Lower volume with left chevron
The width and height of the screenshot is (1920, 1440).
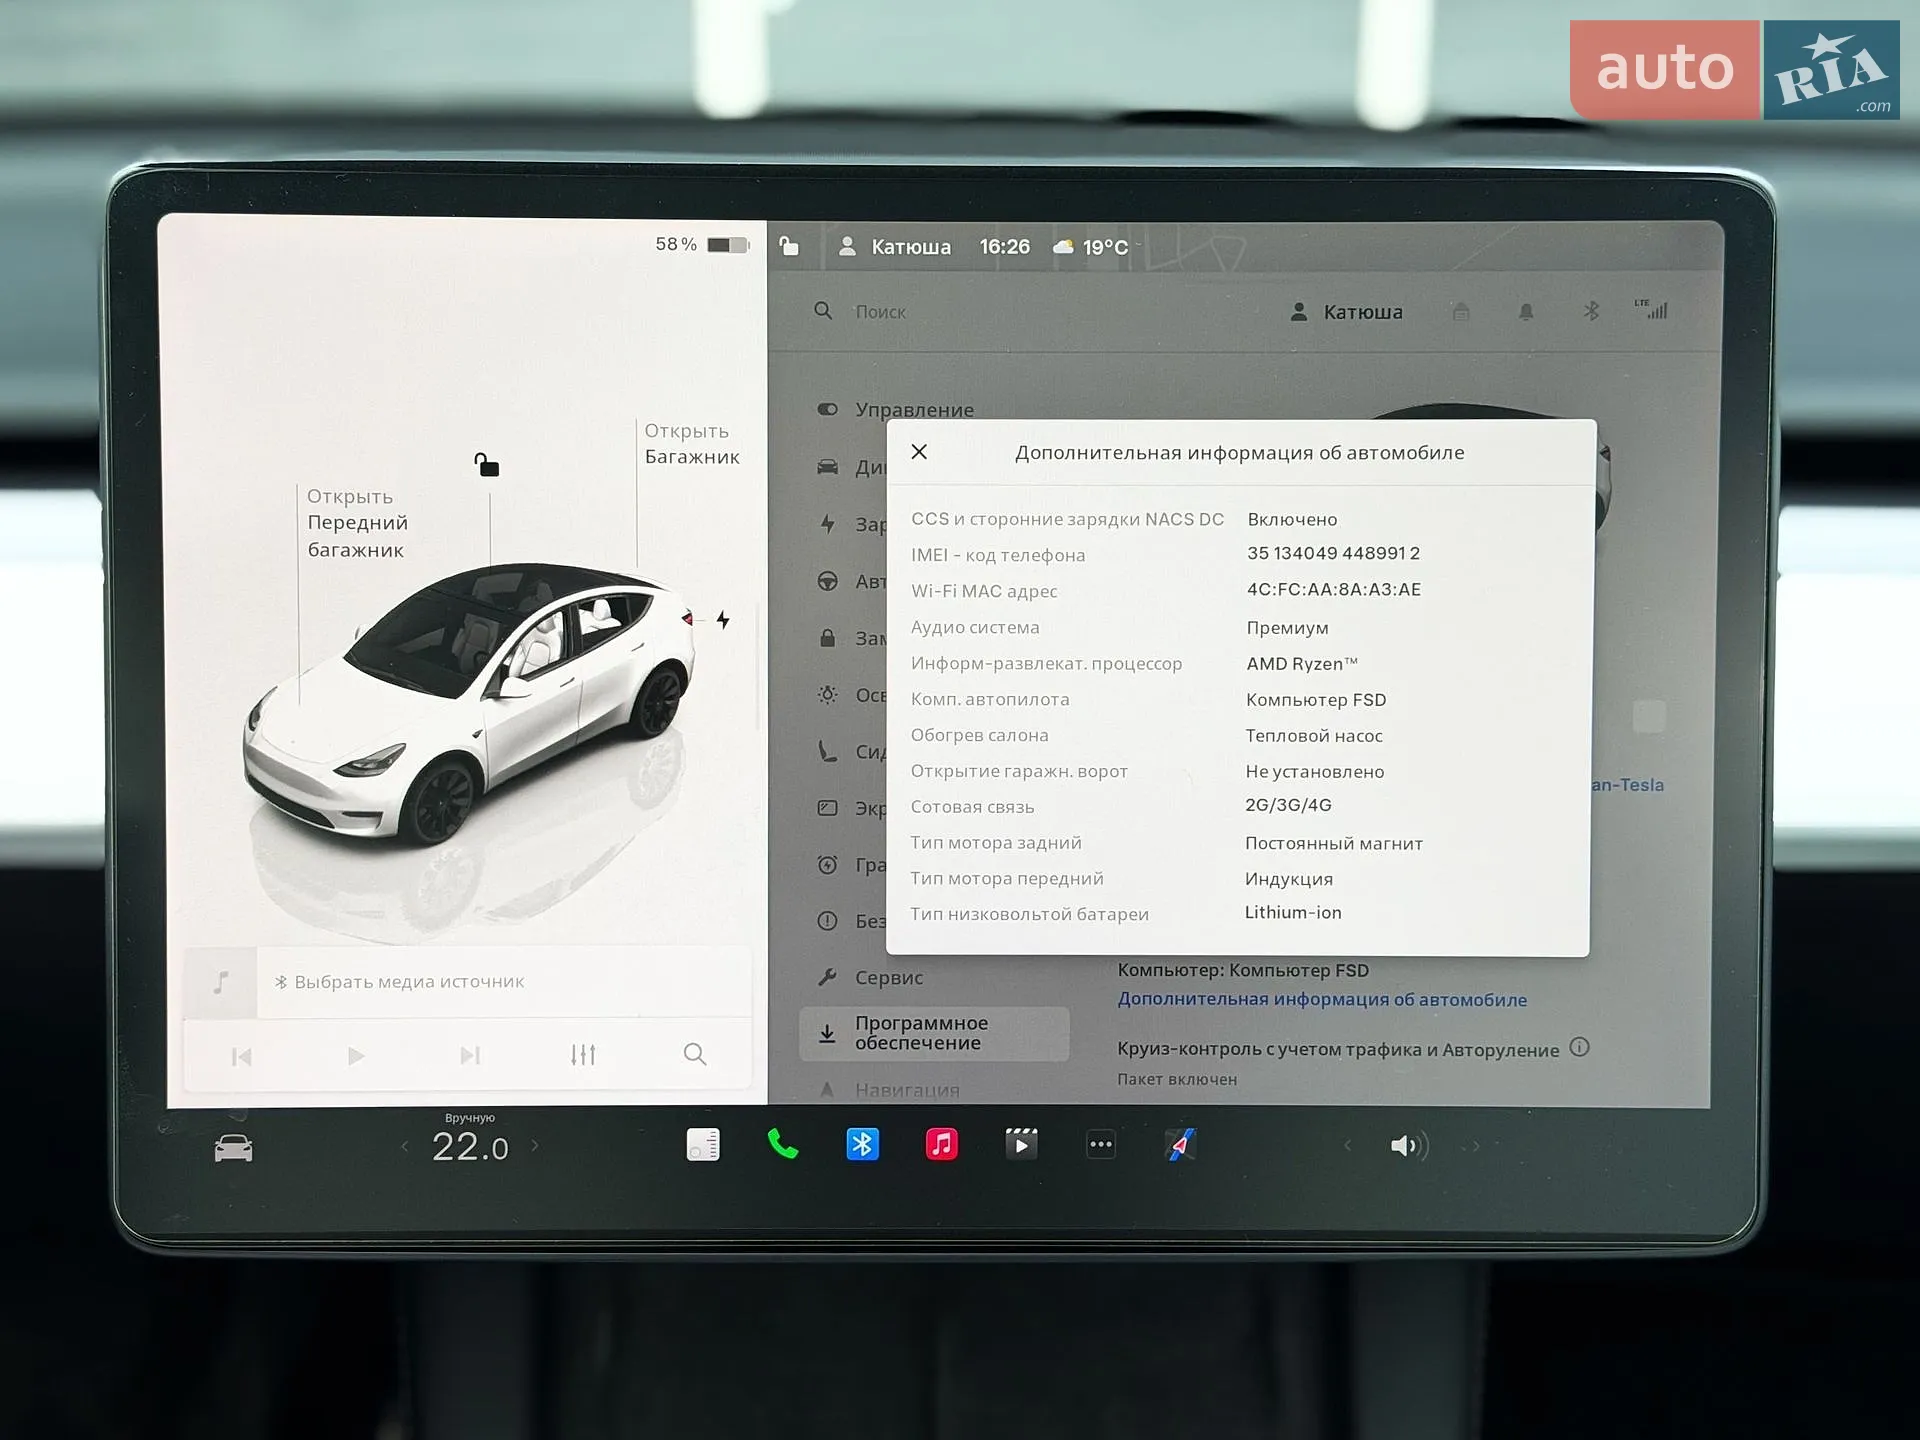click(1347, 1146)
